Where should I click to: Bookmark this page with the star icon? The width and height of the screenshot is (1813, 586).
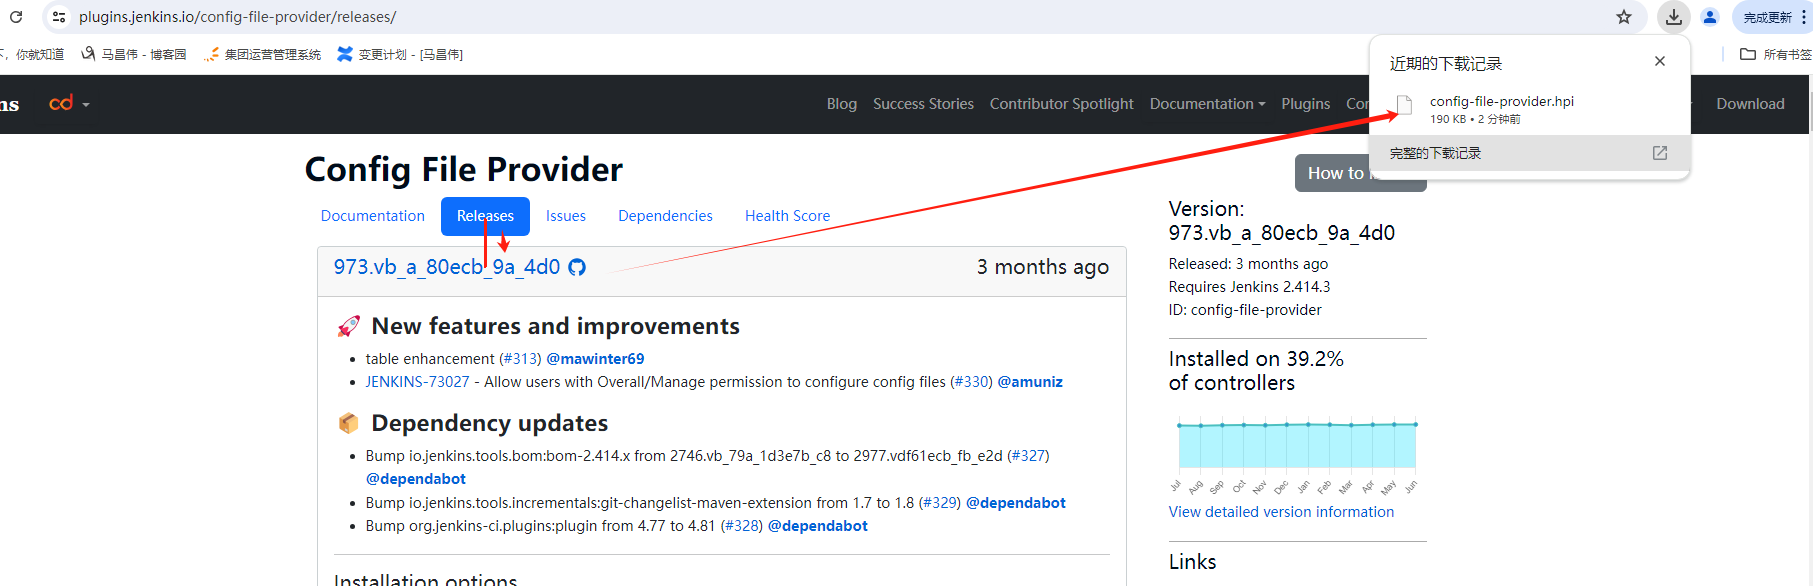1624,17
